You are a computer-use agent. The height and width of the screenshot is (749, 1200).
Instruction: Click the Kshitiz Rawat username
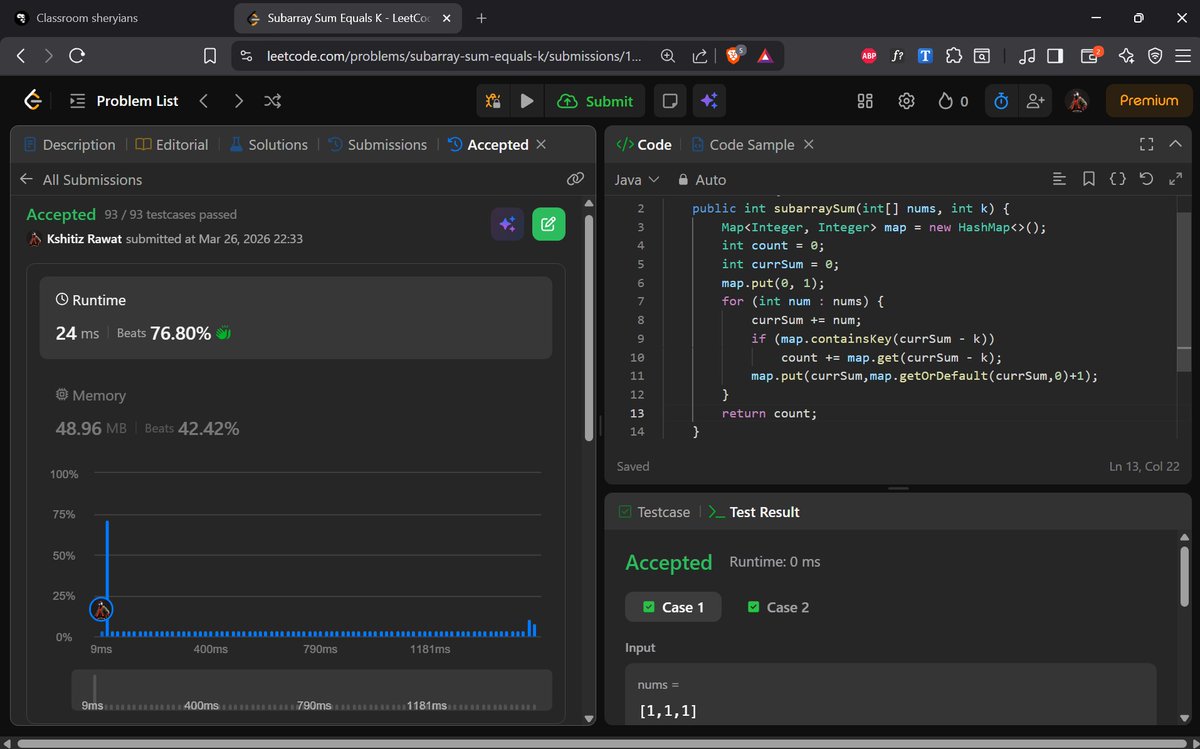pos(84,239)
